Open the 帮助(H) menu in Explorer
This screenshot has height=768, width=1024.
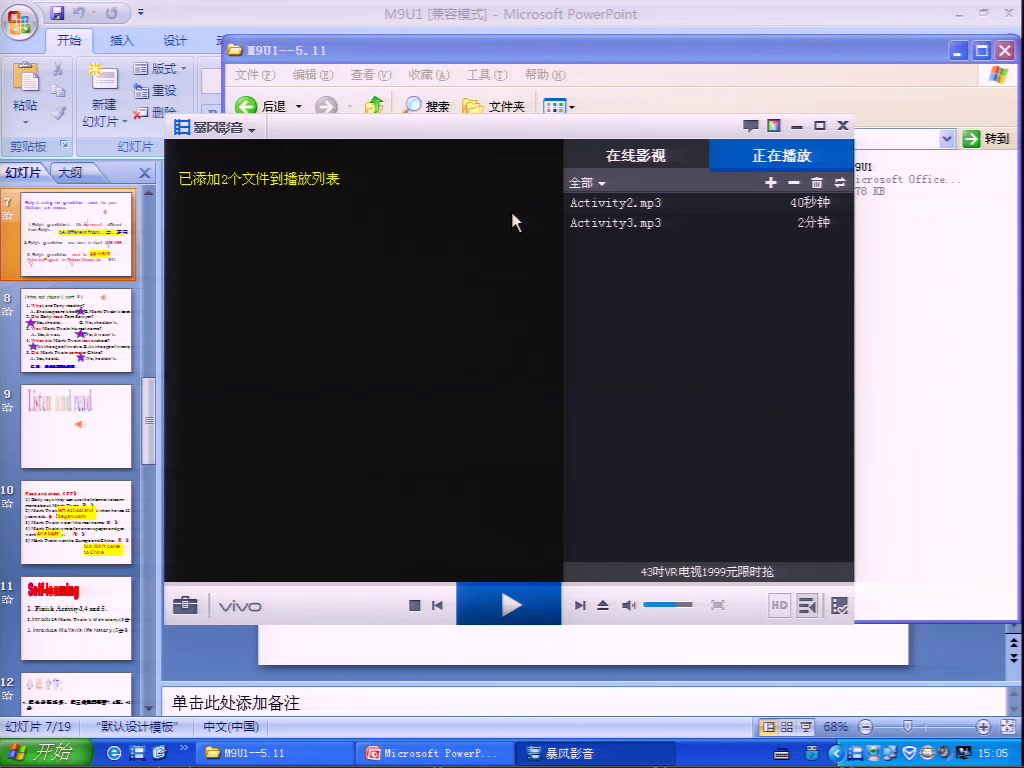(545, 75)
